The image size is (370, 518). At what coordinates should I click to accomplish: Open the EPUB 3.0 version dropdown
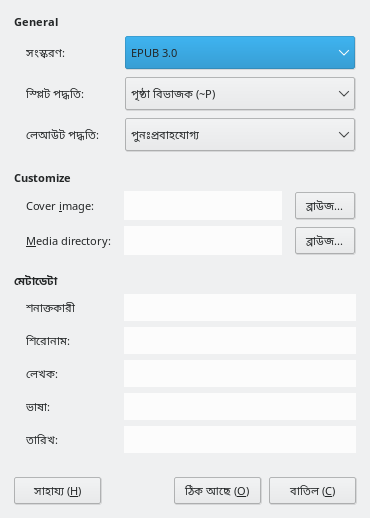pos(240,53)
